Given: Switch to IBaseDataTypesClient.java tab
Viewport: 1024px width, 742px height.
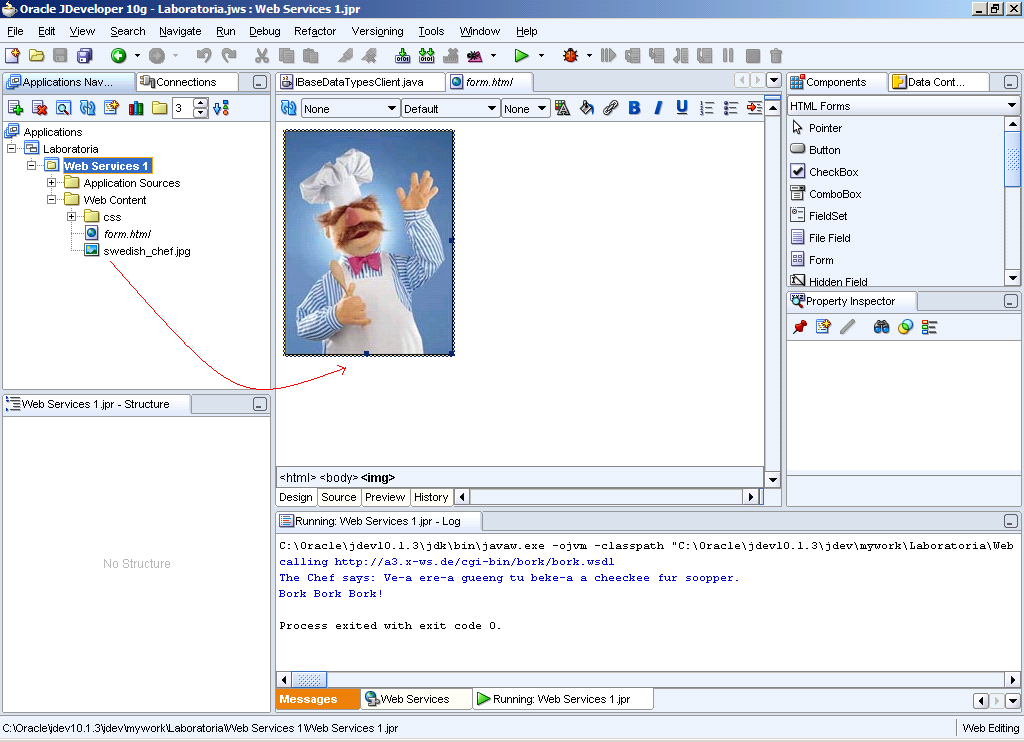Looking at the screenshot, I should coord(360,82).
